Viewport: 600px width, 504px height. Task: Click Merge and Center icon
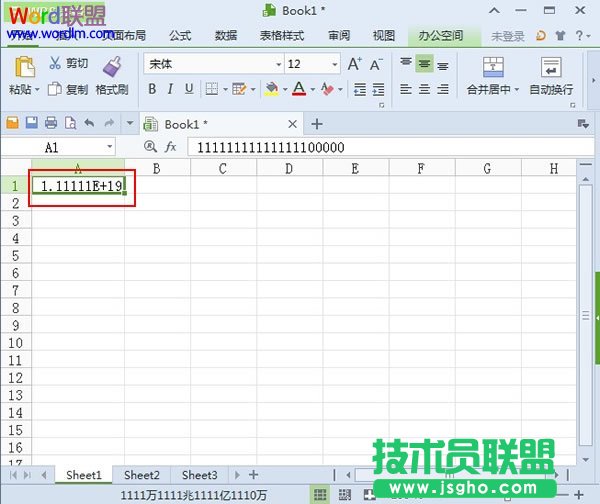tap(493, 67)
